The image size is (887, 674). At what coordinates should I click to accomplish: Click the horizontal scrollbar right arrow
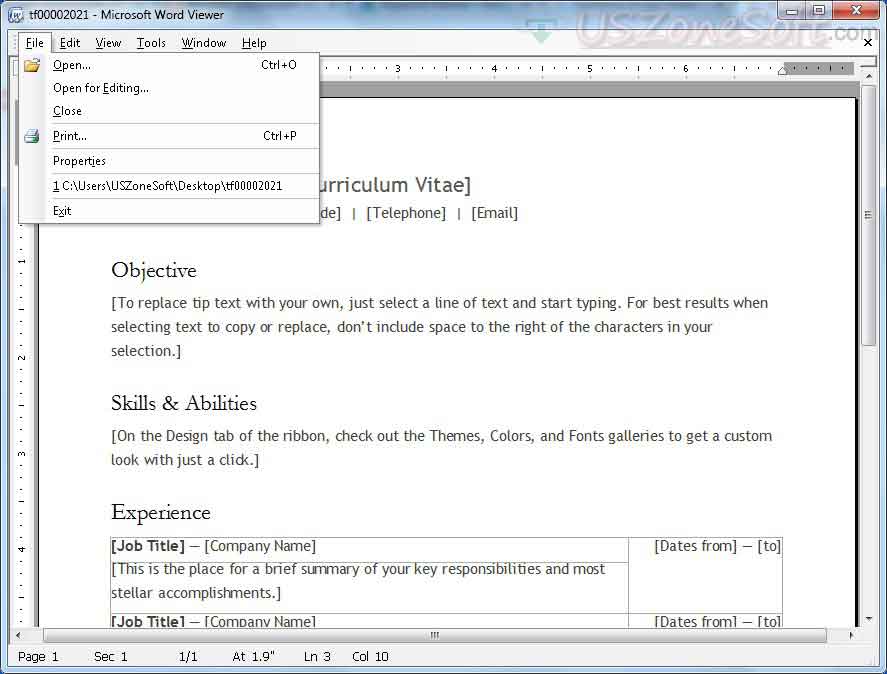[x=851, y=636]
